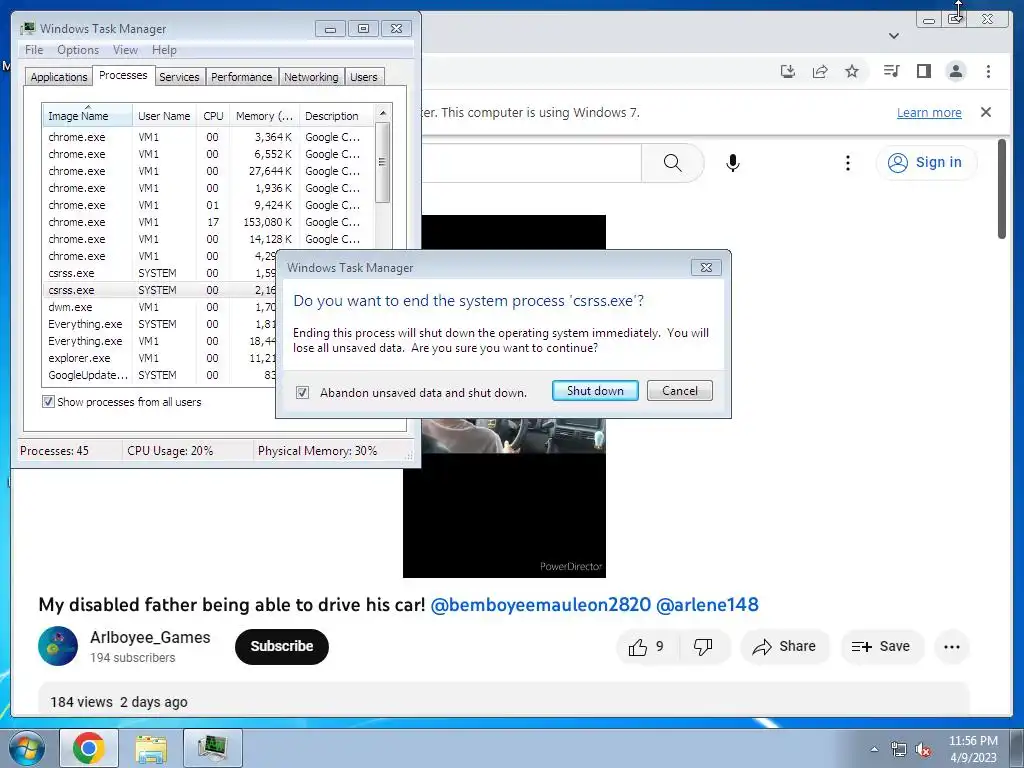1024x768 pixels.
Task: Select GoogleUpdate process row
Action: (x=161, y=375)
